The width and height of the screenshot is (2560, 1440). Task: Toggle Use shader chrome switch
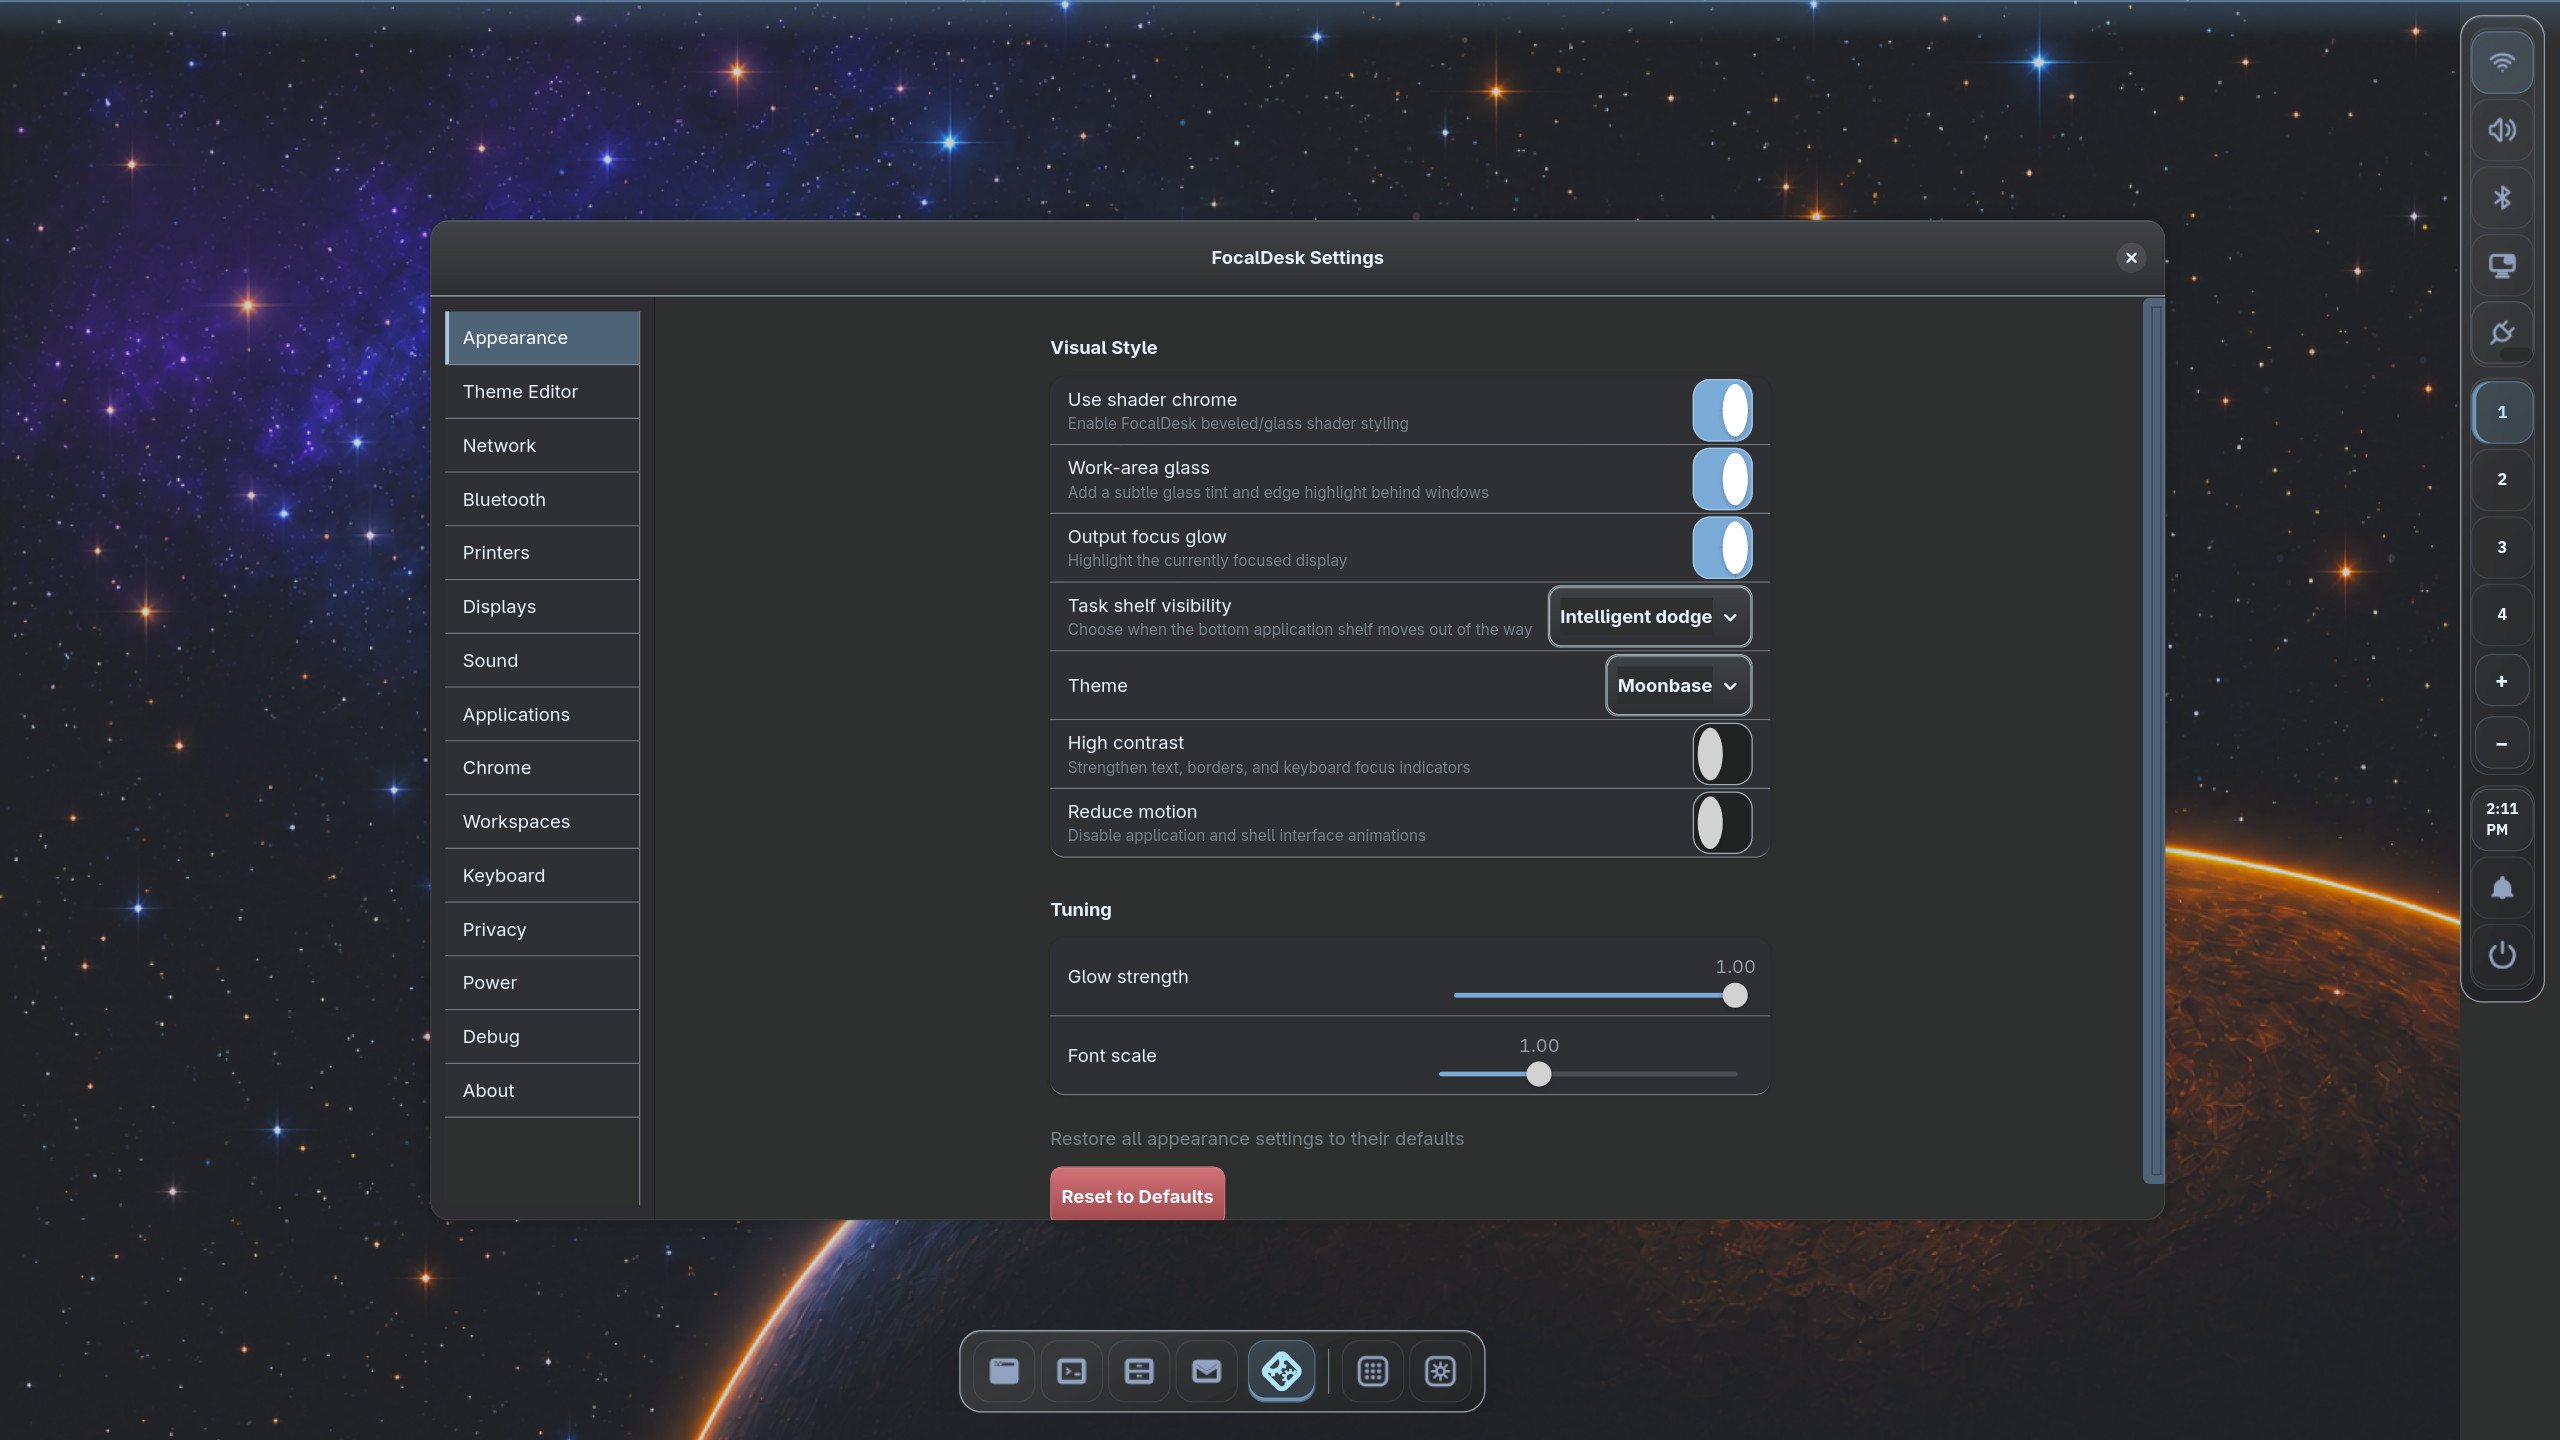(x=1722, y=410)
